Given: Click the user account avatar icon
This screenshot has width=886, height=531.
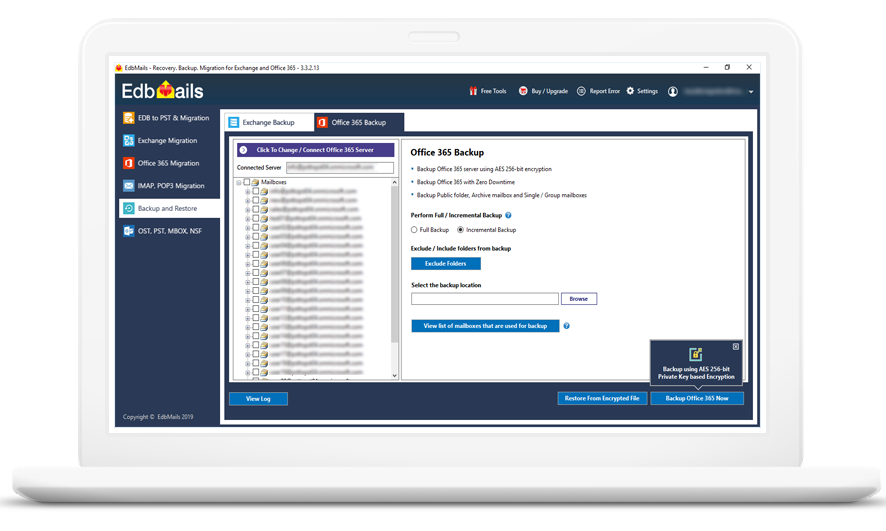Looking at the screenshot, I should point(672,92).
